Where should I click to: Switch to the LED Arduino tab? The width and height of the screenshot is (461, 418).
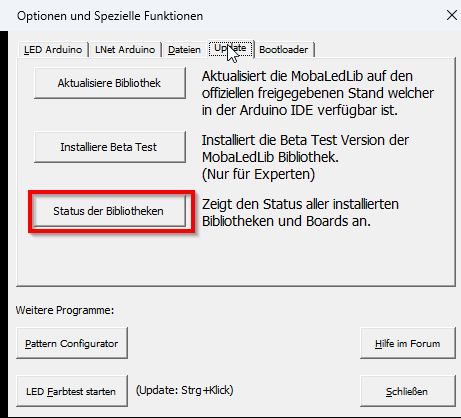coord(53,50)
